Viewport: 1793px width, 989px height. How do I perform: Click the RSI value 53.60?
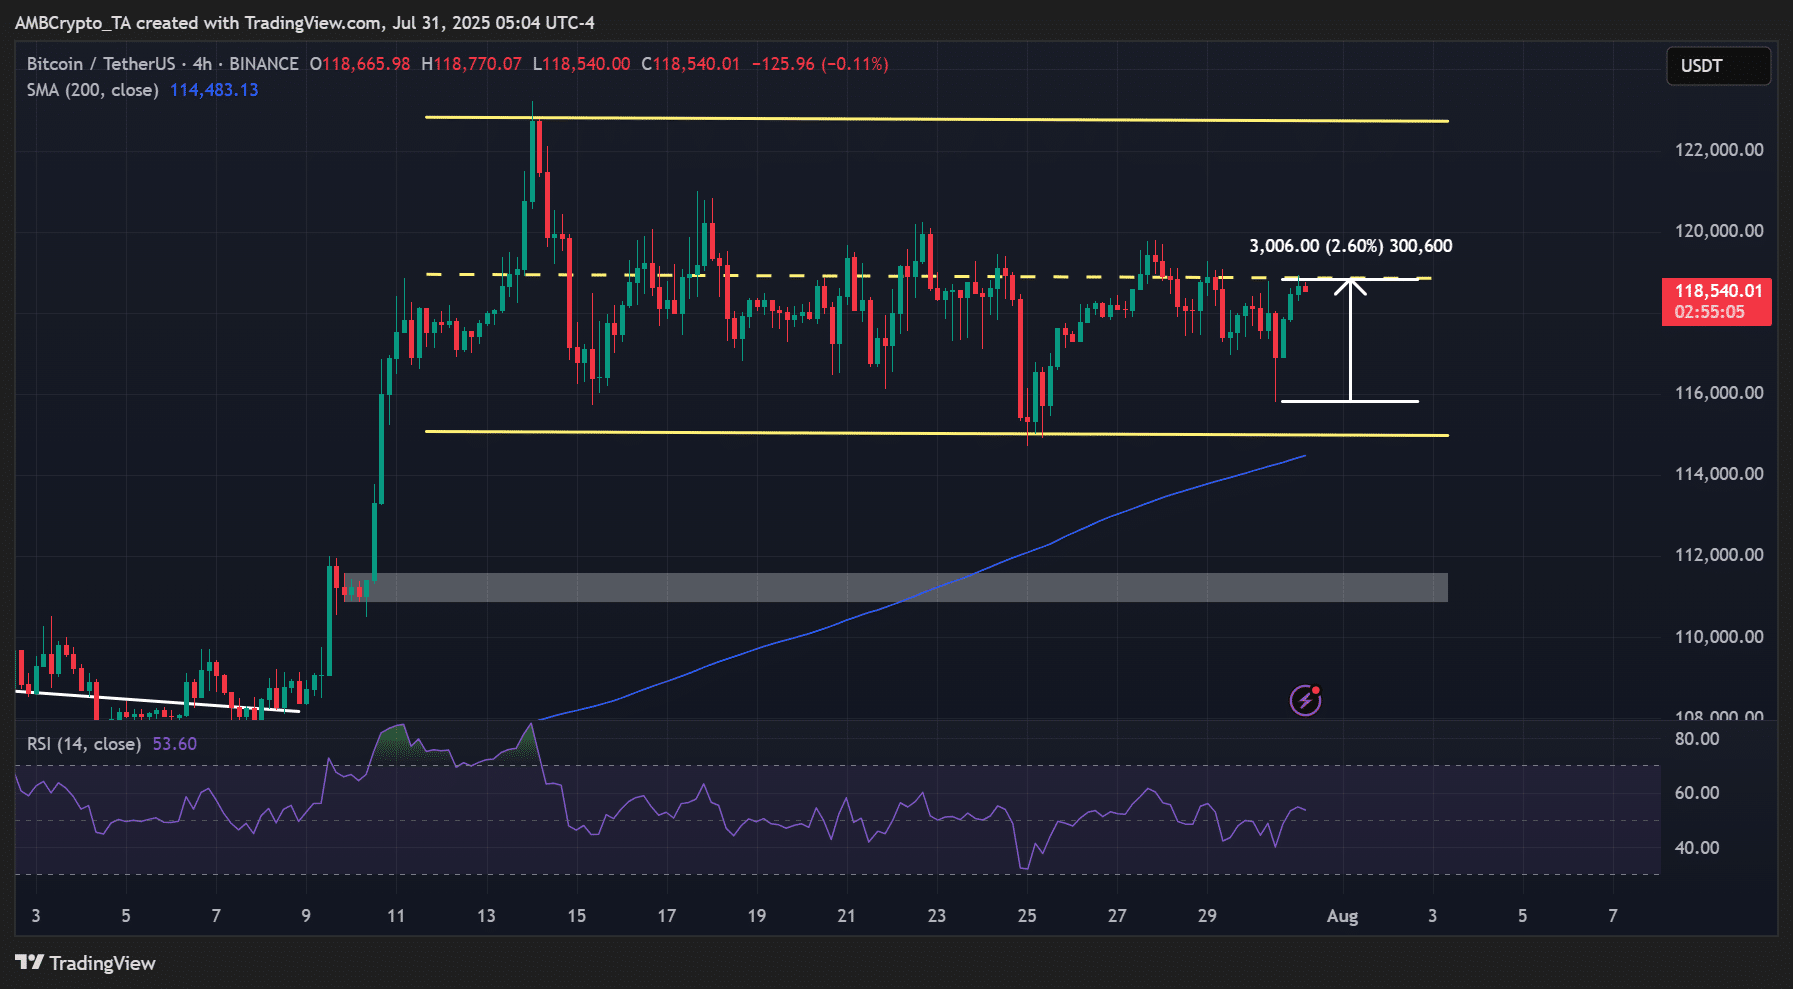point(174,744)
